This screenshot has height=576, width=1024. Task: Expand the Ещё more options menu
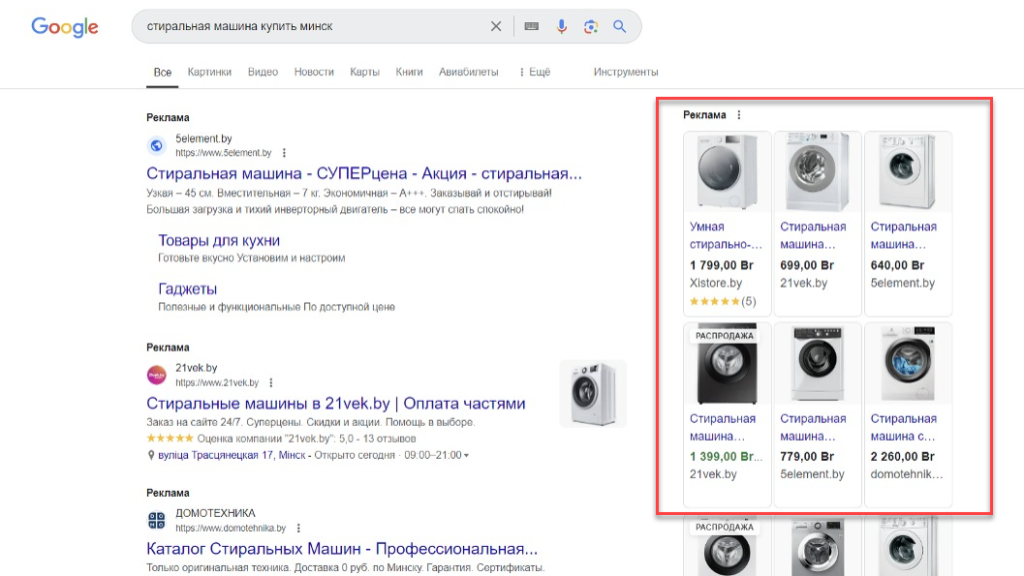click(x=534, y=72)
